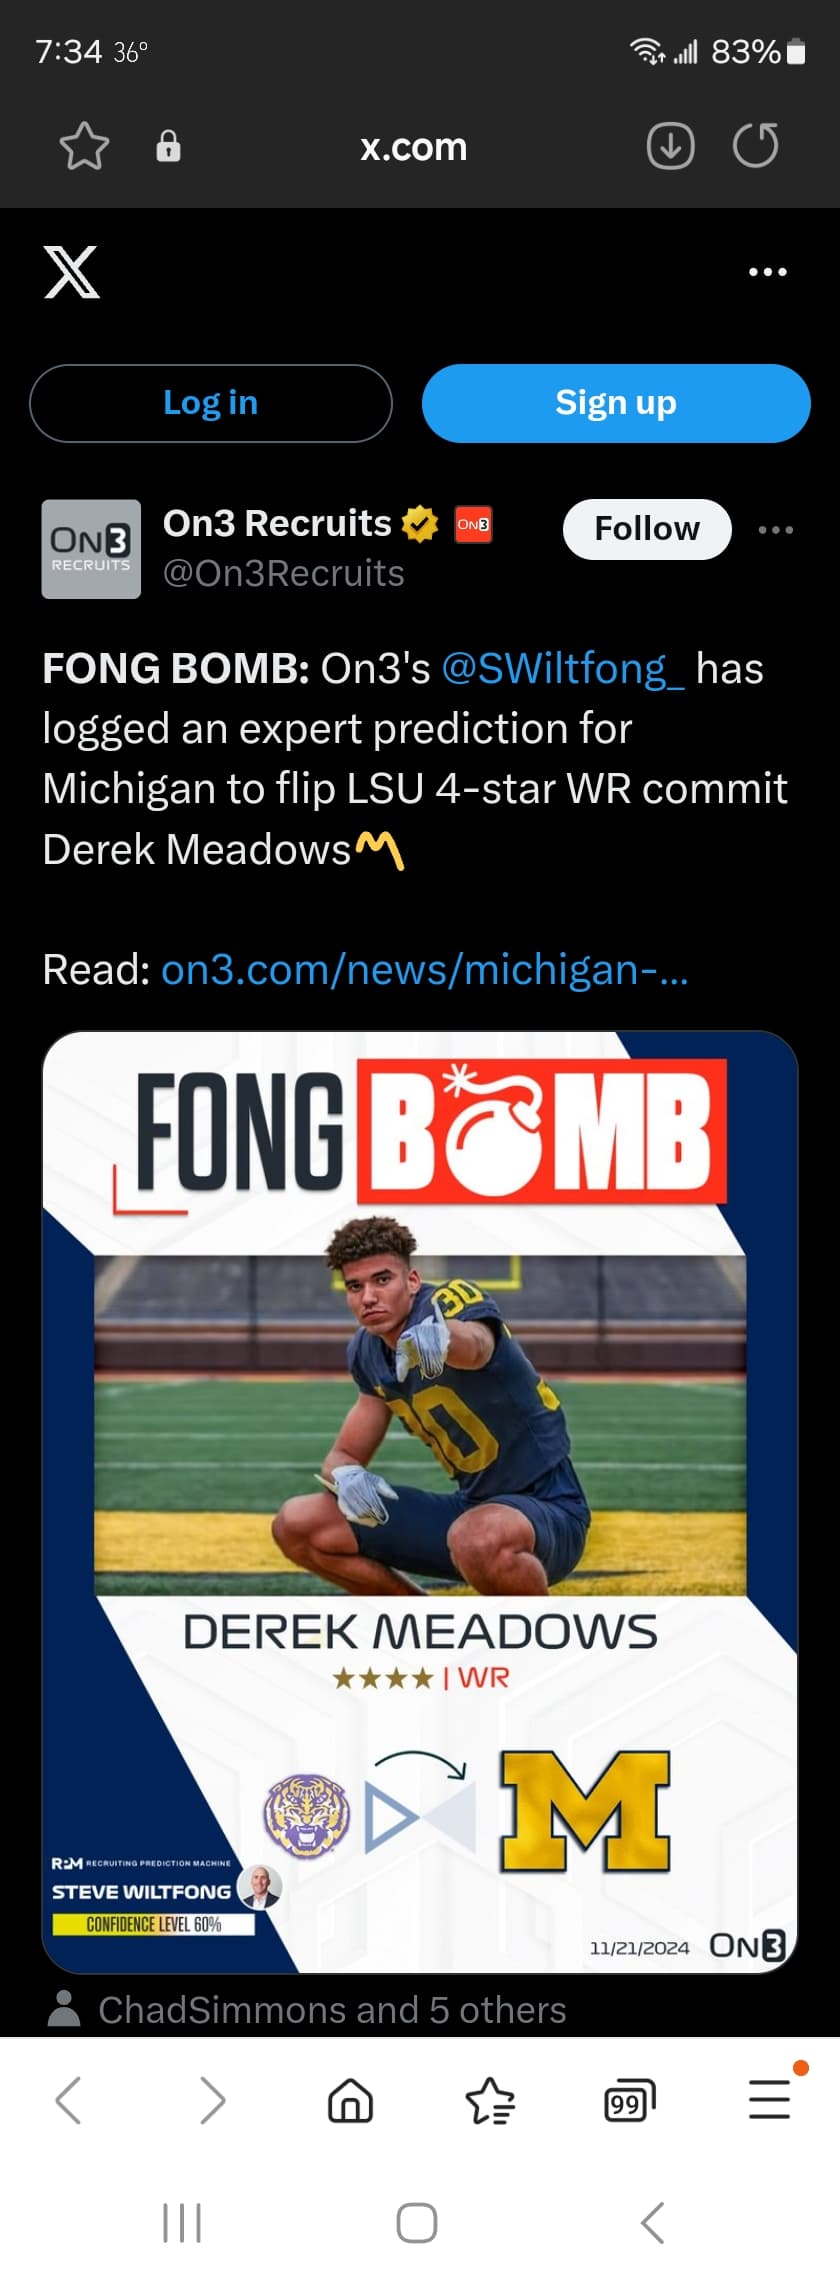The height and width of the screenshot is (2289, 840).
Task: Tap the lock site security icon
Action: [168, 147]
